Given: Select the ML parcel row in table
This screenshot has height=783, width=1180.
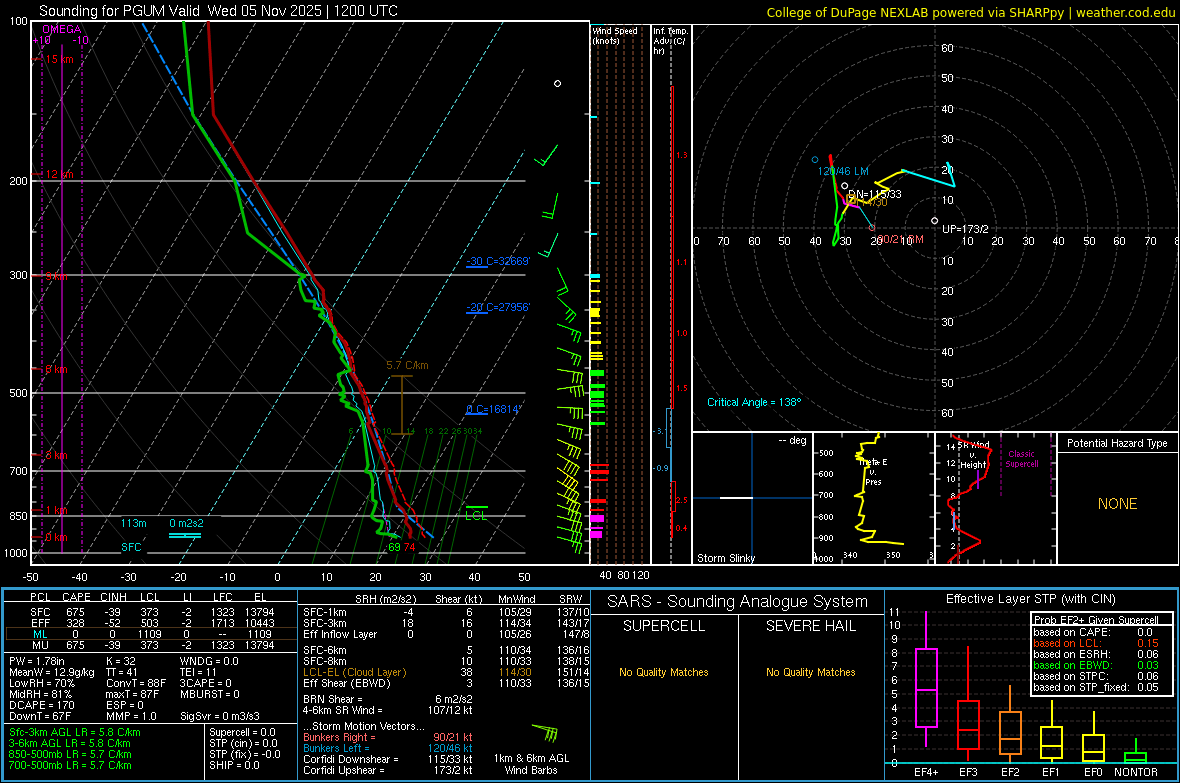Looking at the screenshot, I should 151,634.
